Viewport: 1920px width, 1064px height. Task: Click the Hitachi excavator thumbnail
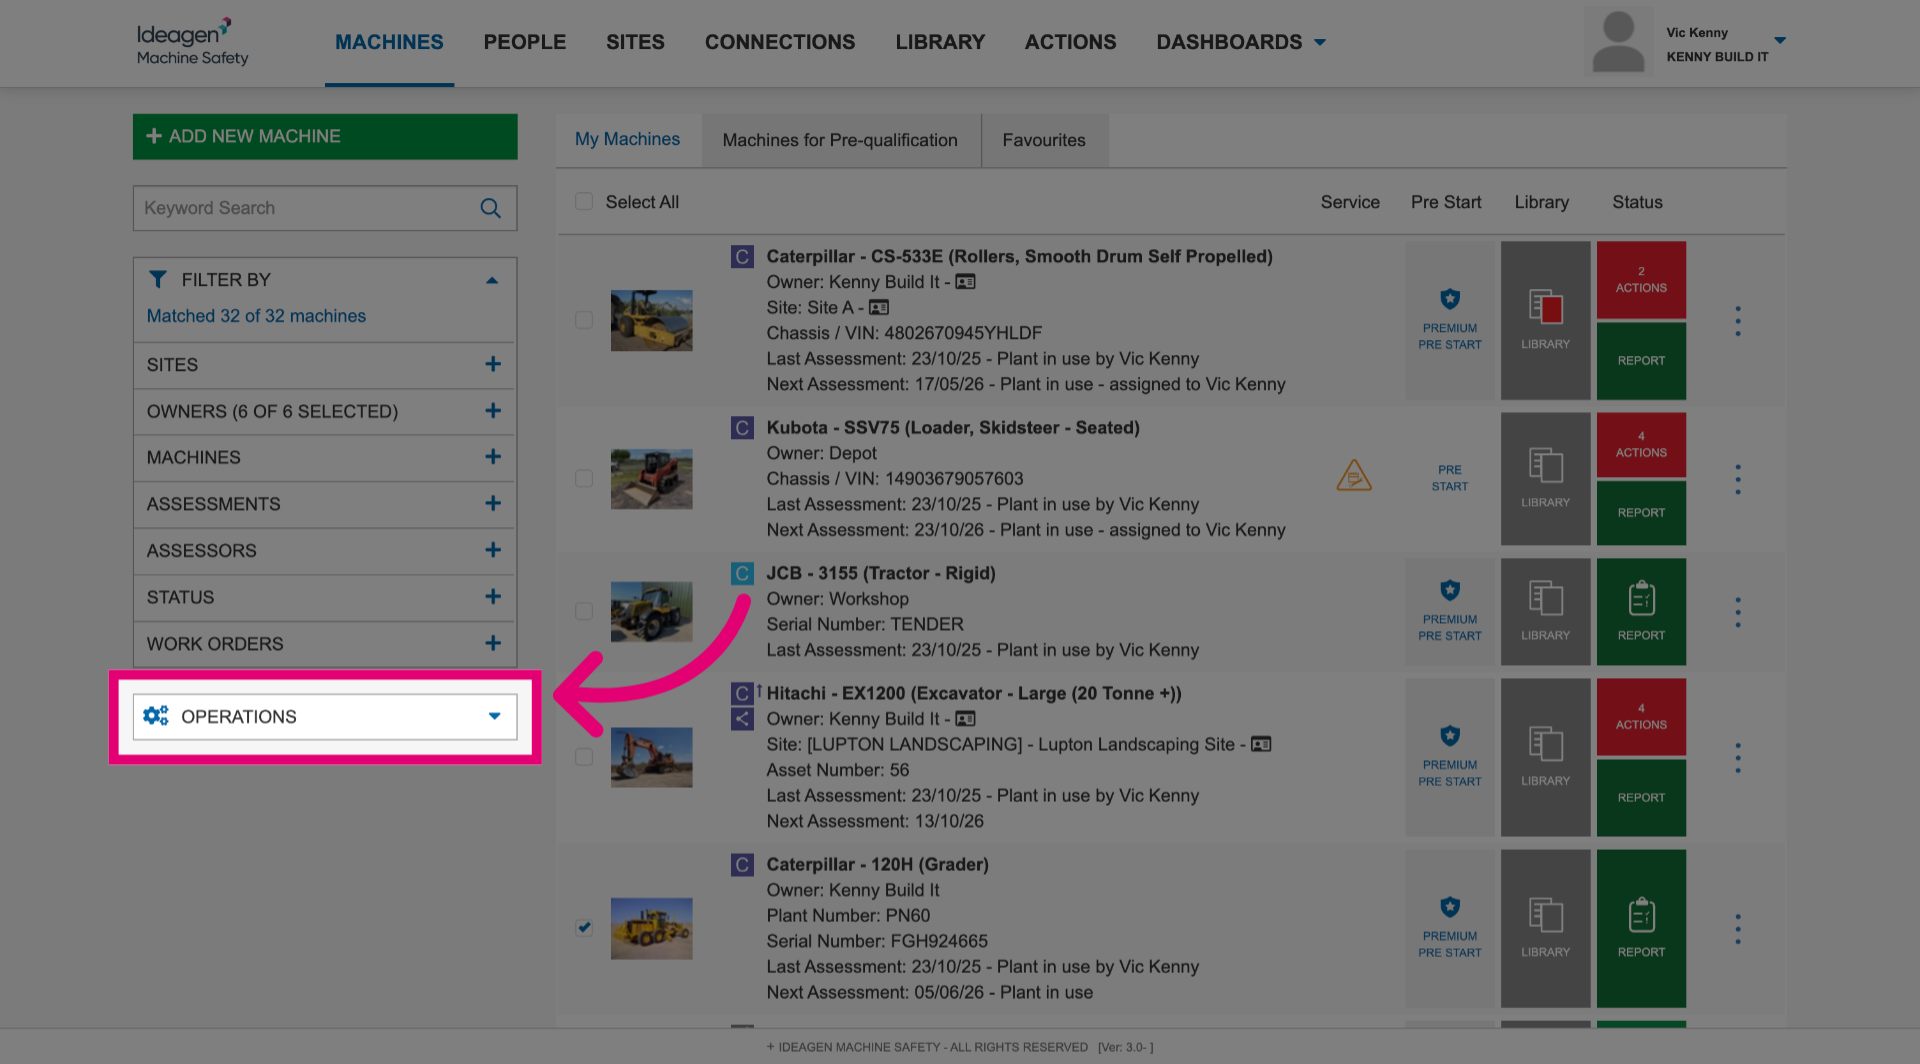tap(652, 757)
